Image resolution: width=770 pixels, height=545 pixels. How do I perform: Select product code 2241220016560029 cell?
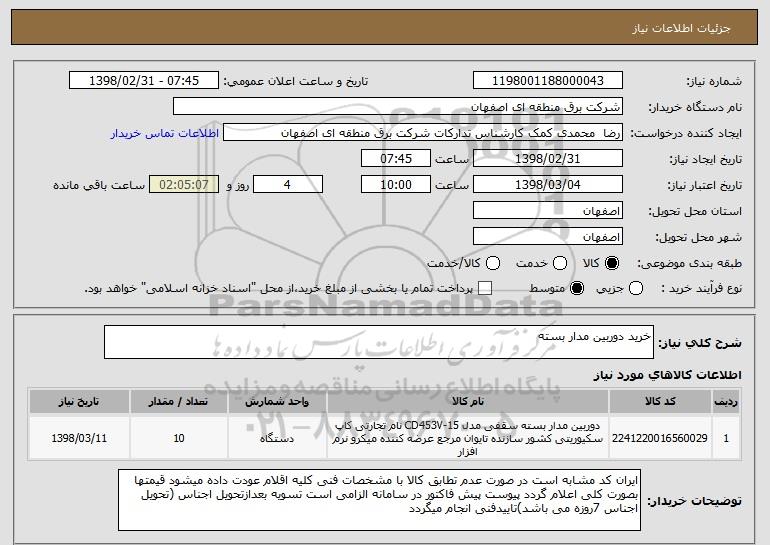pyautogui.click(x=660, y=438)
